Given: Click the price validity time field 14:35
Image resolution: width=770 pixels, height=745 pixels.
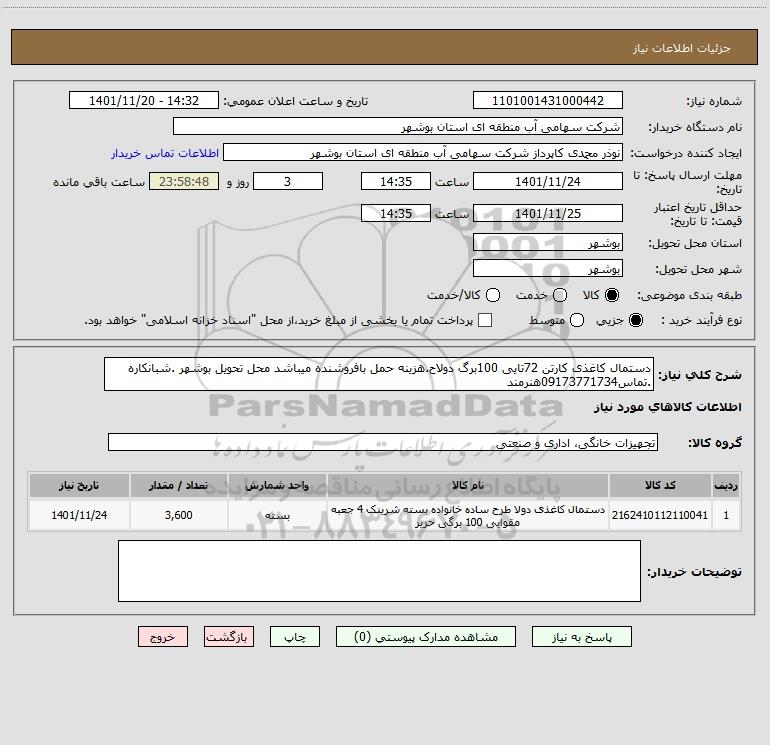Looking at the screenshot, I should (x=396, y=213).
